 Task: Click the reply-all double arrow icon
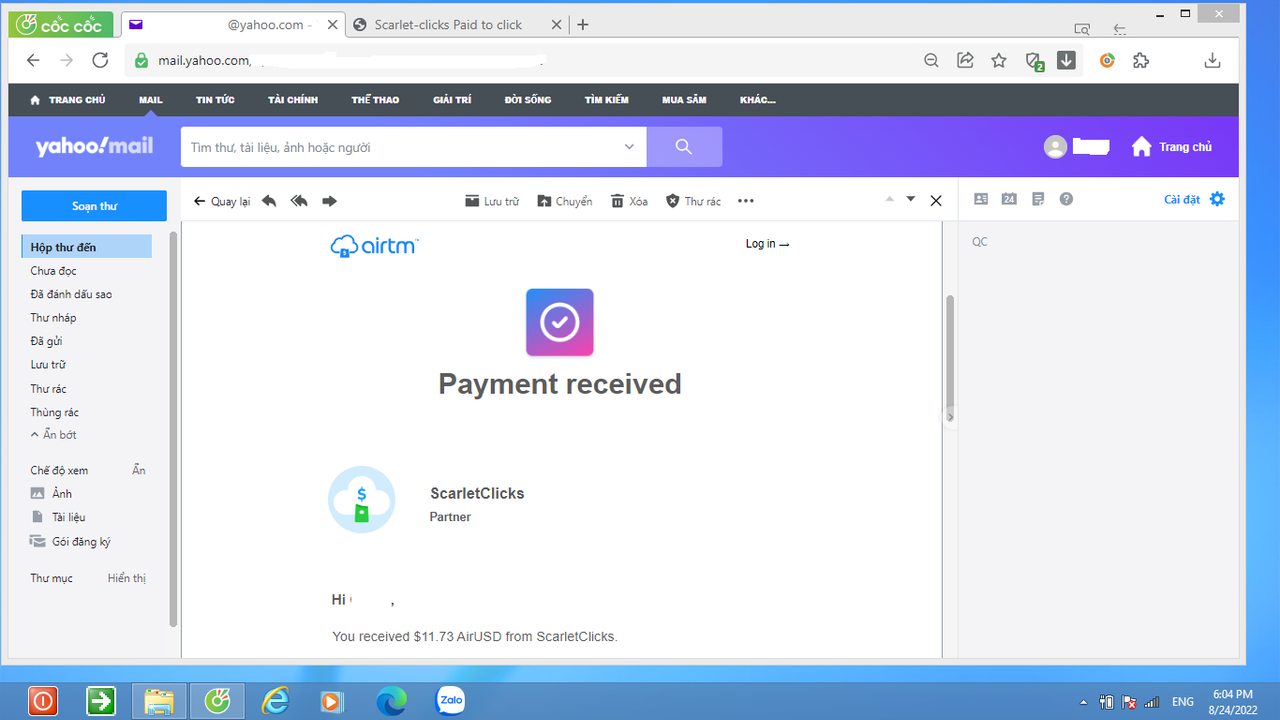point(299,201)
